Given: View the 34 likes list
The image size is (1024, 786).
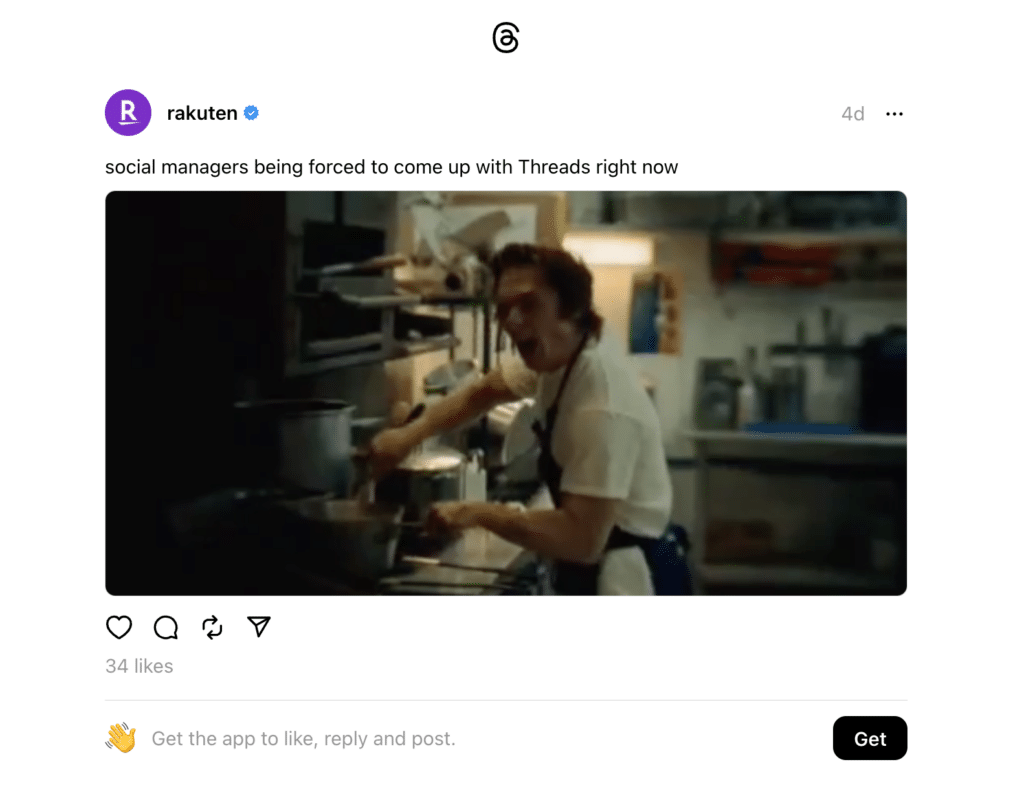Looking at the screenshot, I should point(139,666).
